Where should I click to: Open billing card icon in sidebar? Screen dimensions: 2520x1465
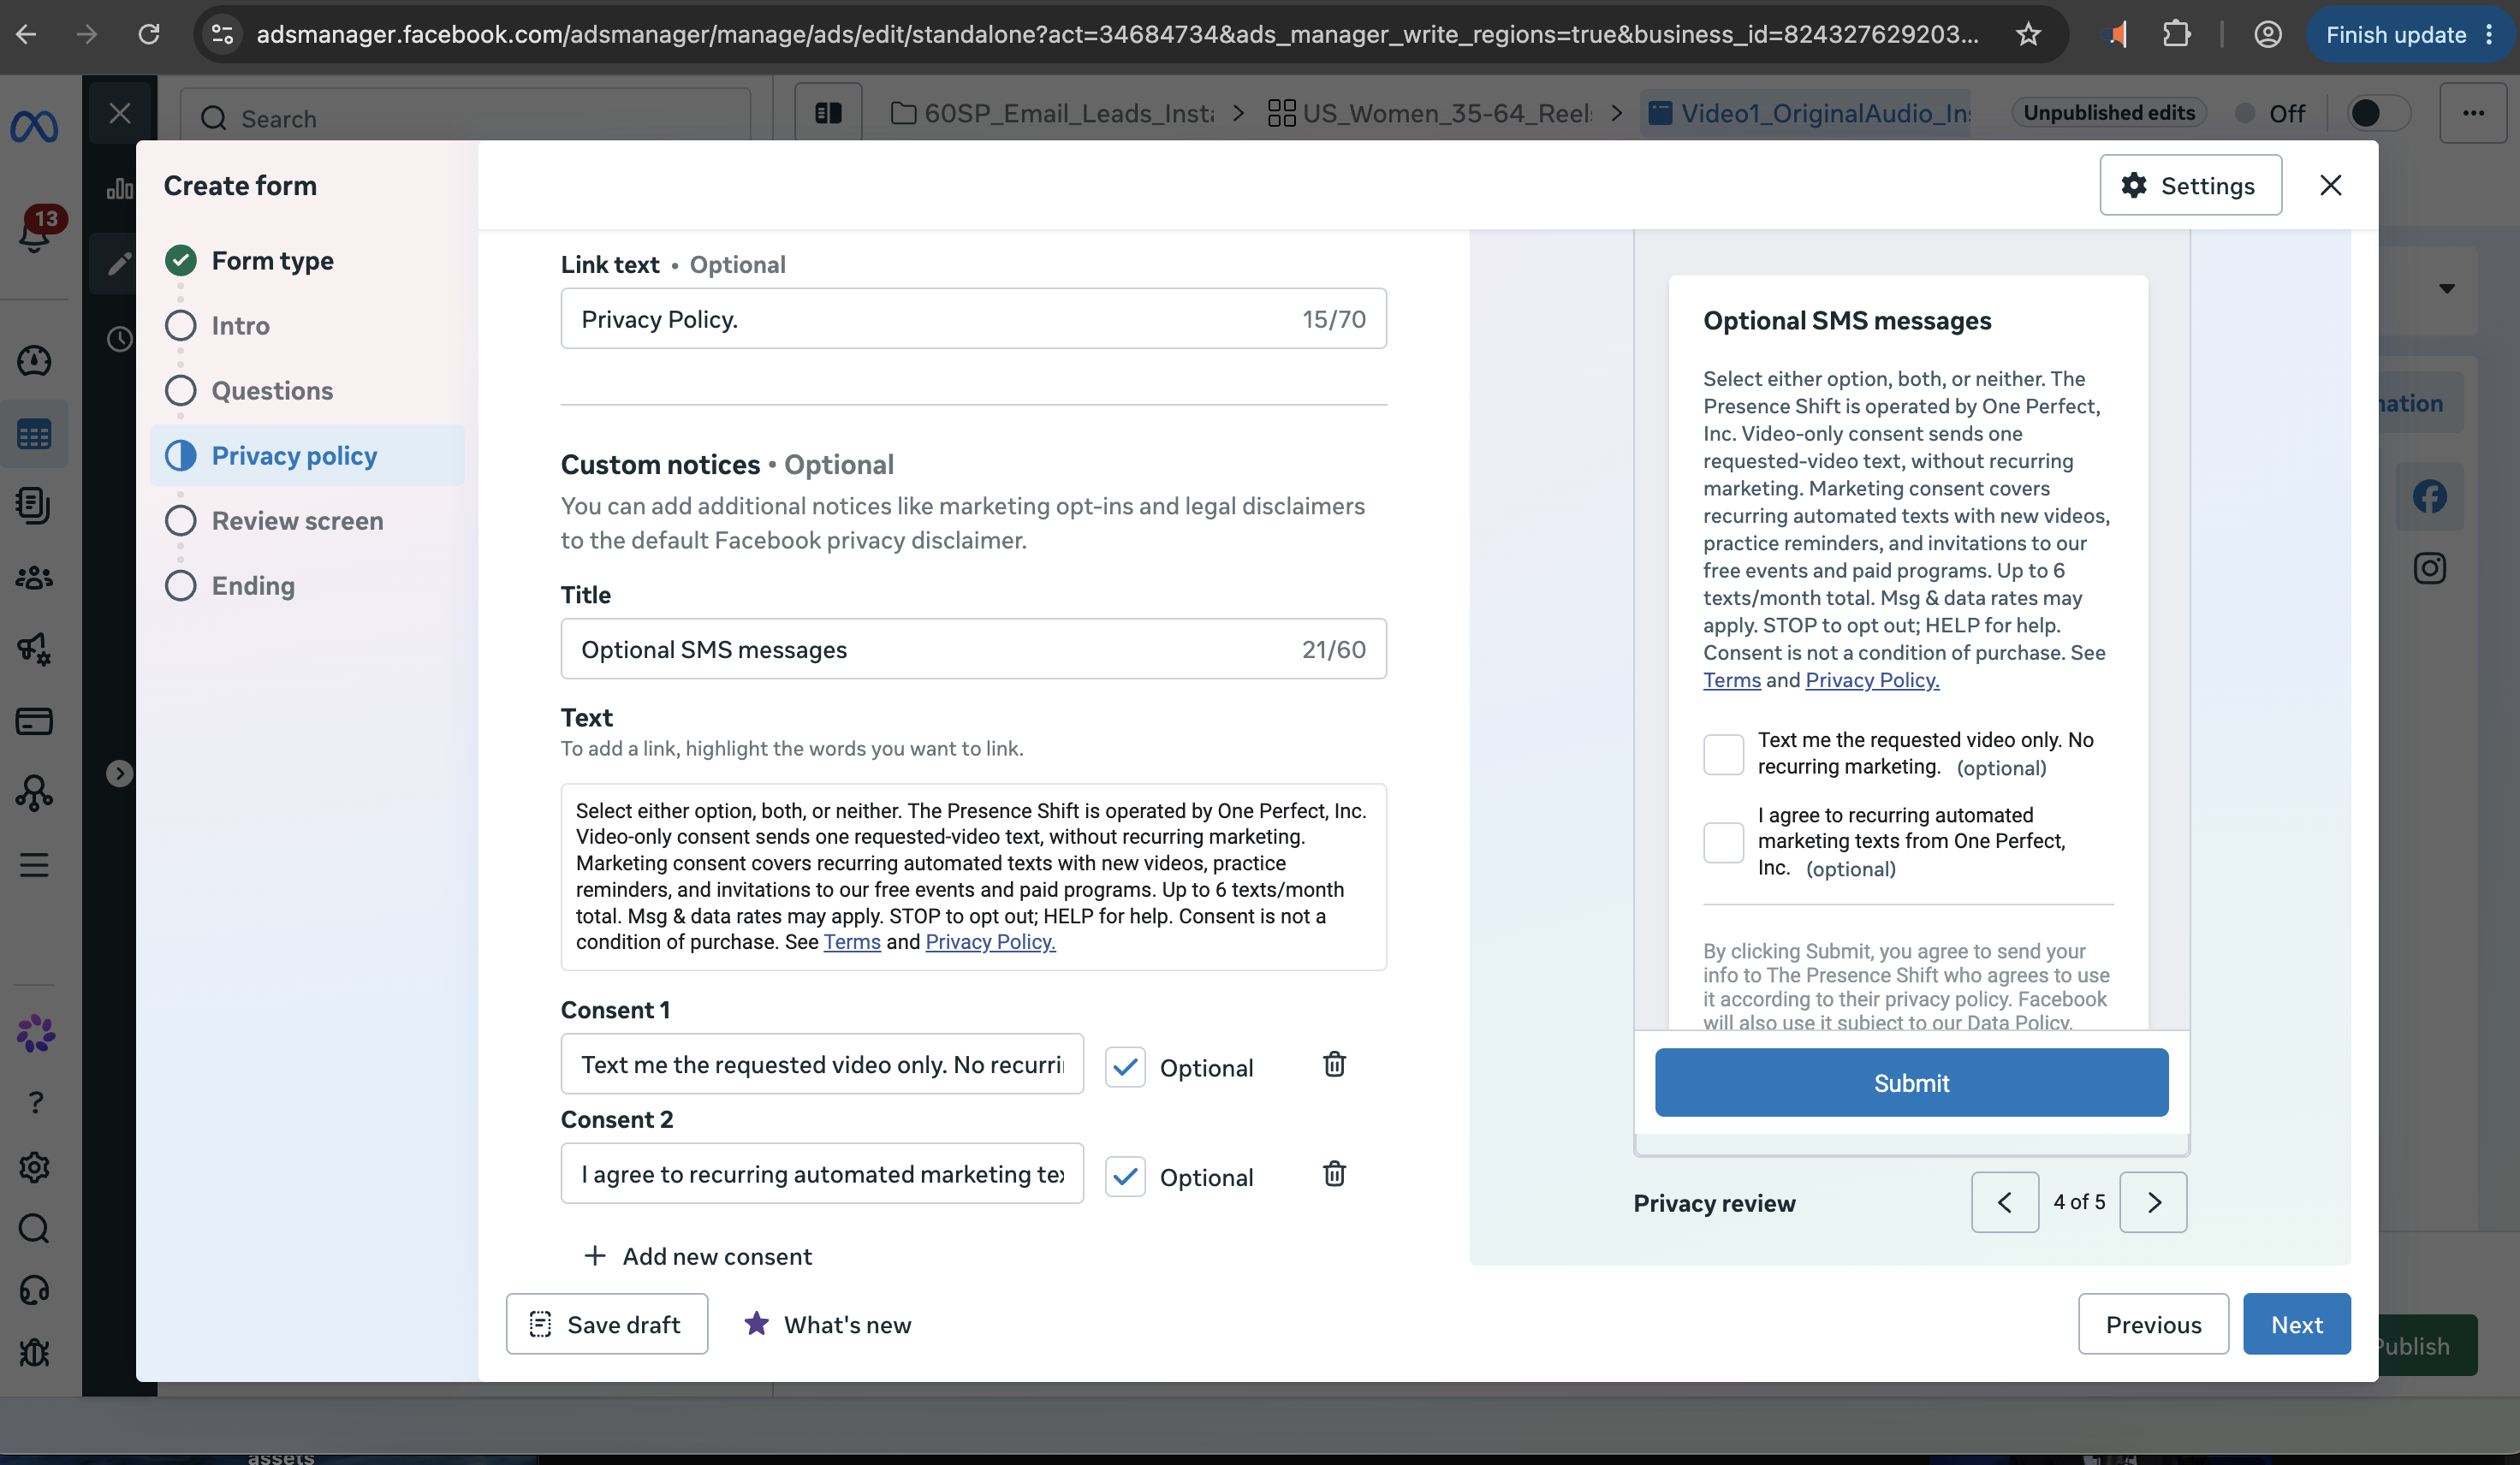(x=34, y=721)
